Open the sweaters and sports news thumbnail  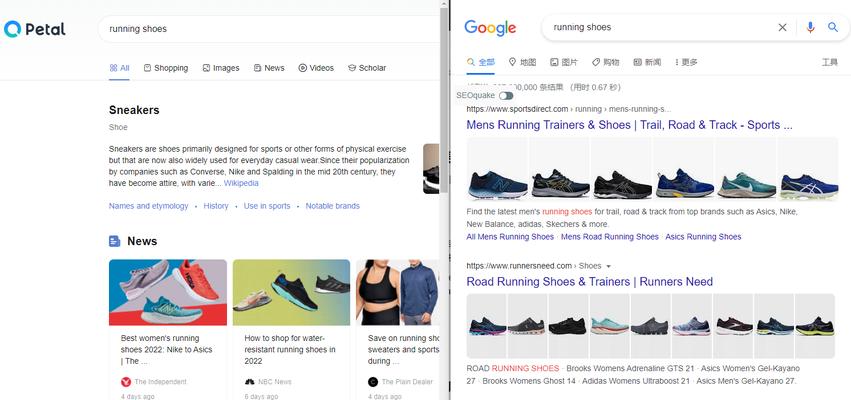[397, 293]
